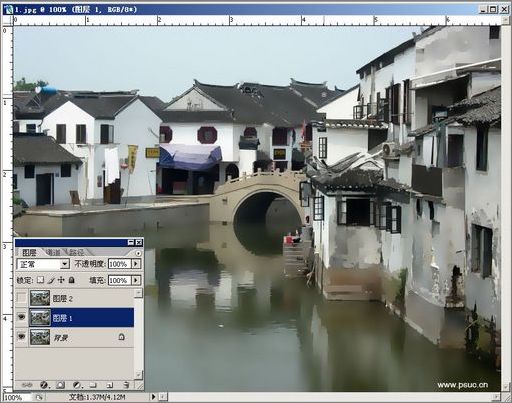512x403 pixels.
Task: Open the Add layer style (fx) button
Action: click(x=44, y=385)
